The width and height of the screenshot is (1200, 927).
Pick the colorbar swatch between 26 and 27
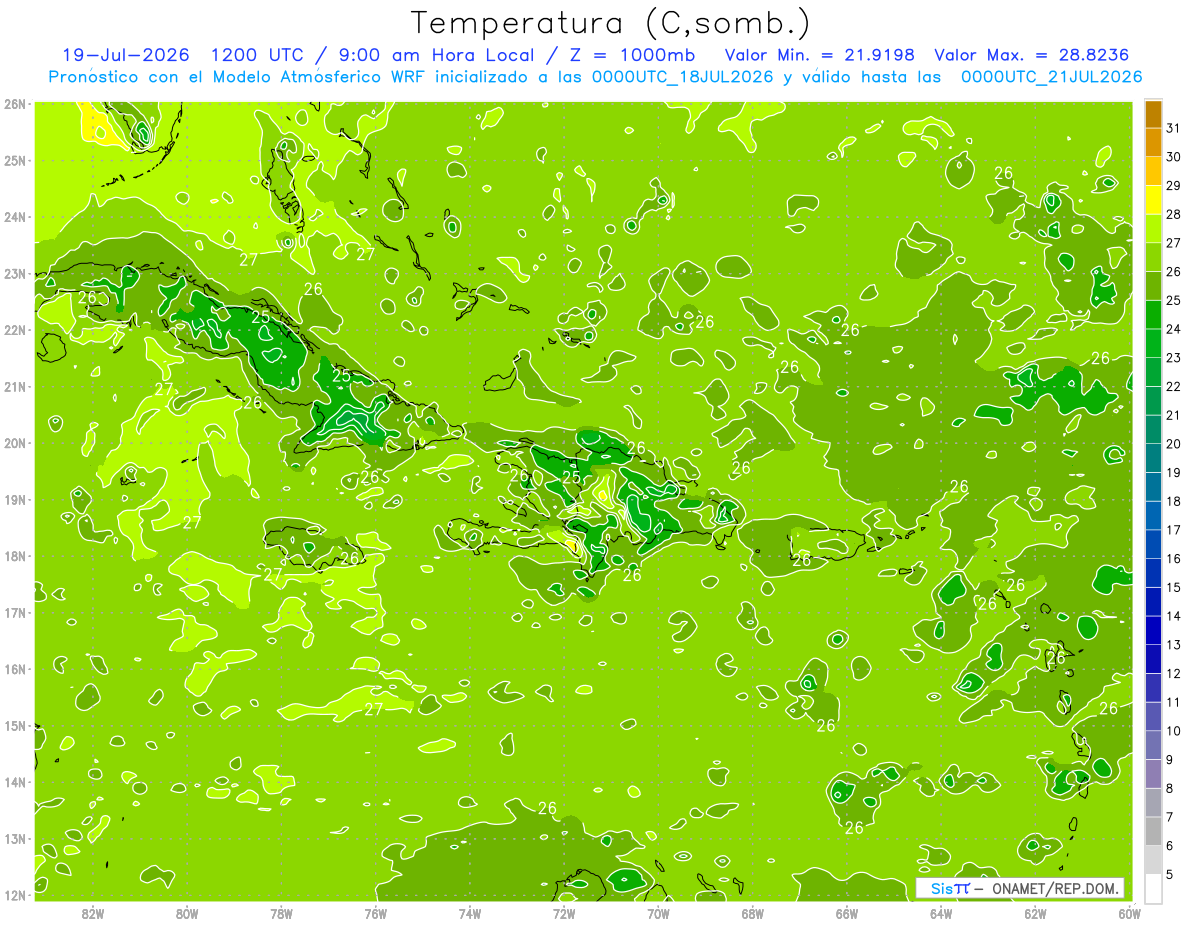[1153, 257]
